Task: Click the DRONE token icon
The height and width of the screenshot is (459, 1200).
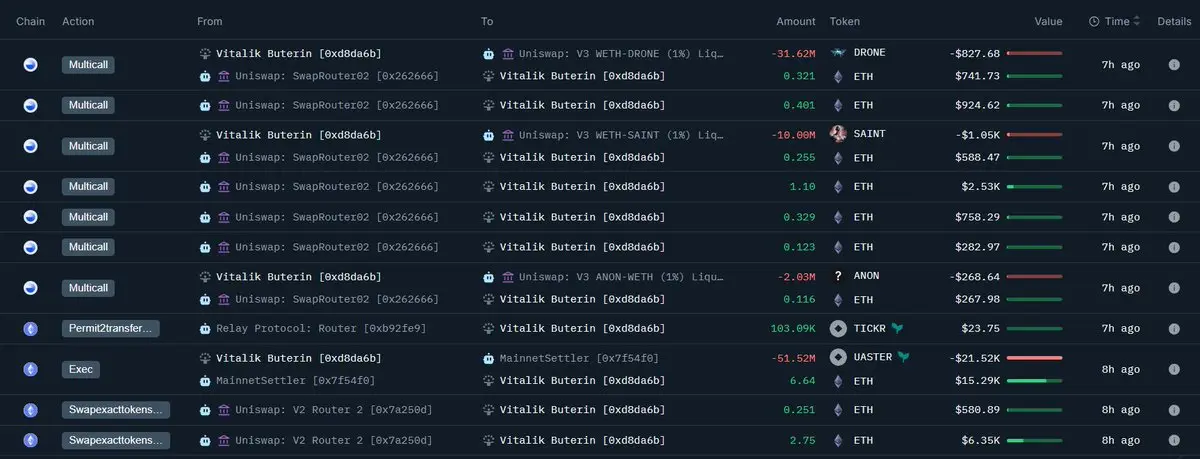Action: point(838,53)
